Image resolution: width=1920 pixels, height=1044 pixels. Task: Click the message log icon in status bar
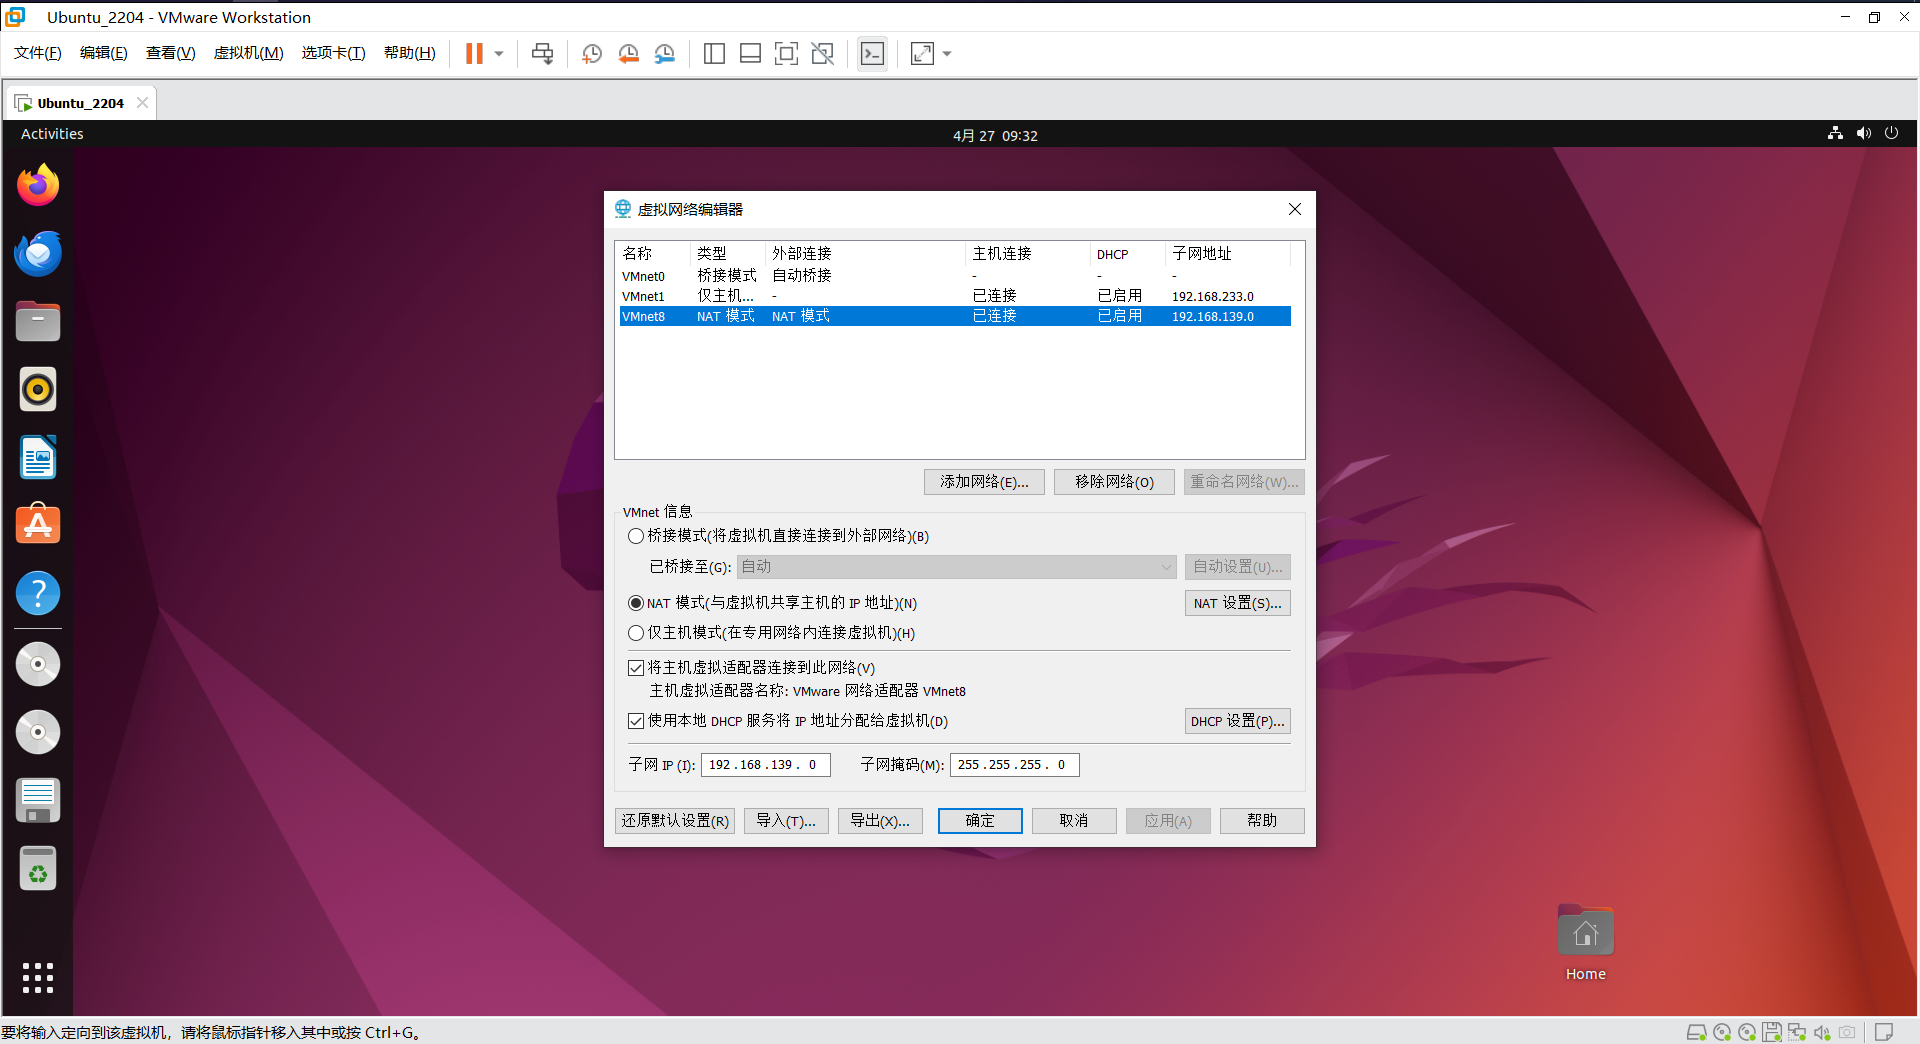coord(1884,1032)
